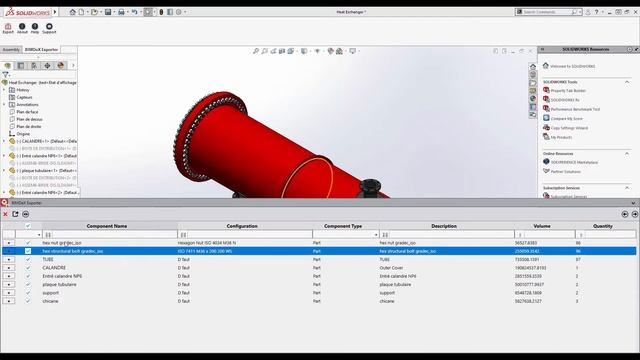640x360 pixels.
Task: Open the Support icon in the BIMDeX ribbon
Action: coord(49,28)
